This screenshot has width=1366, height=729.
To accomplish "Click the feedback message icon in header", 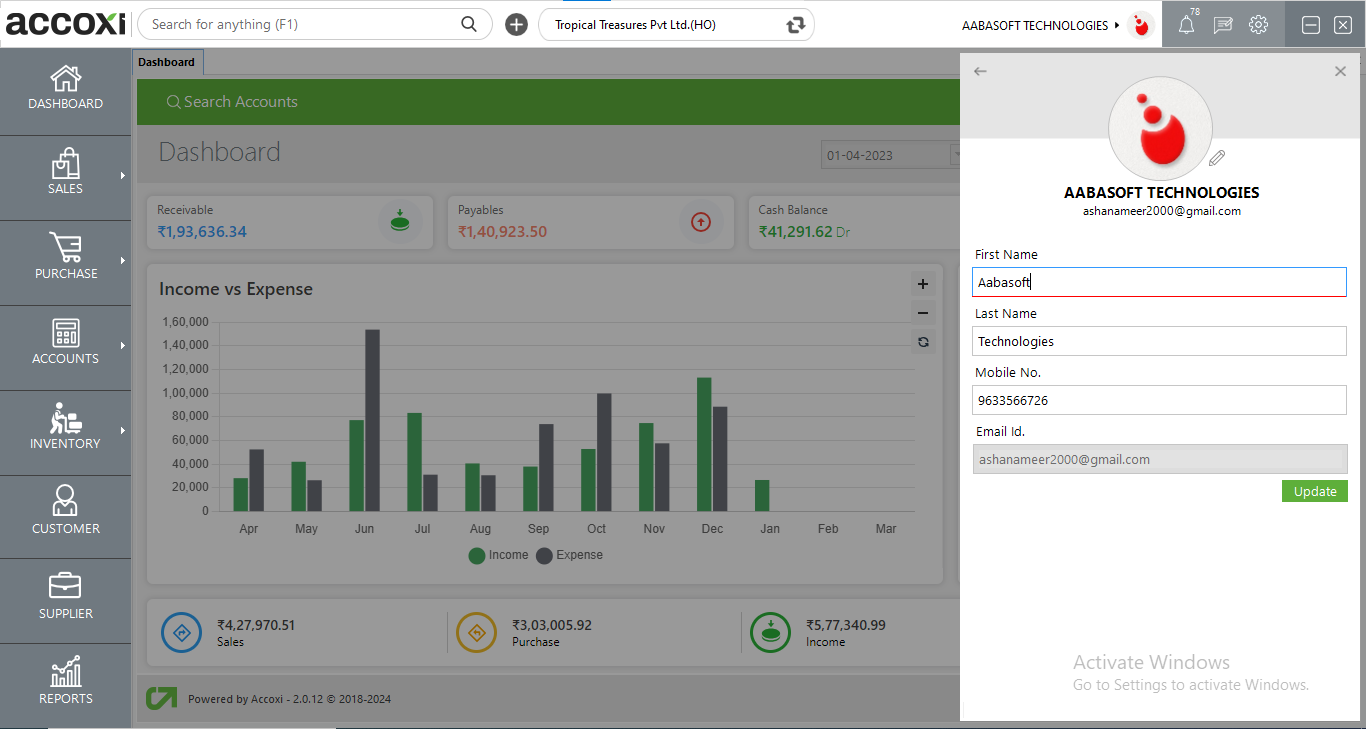I will coord(1222,26).
